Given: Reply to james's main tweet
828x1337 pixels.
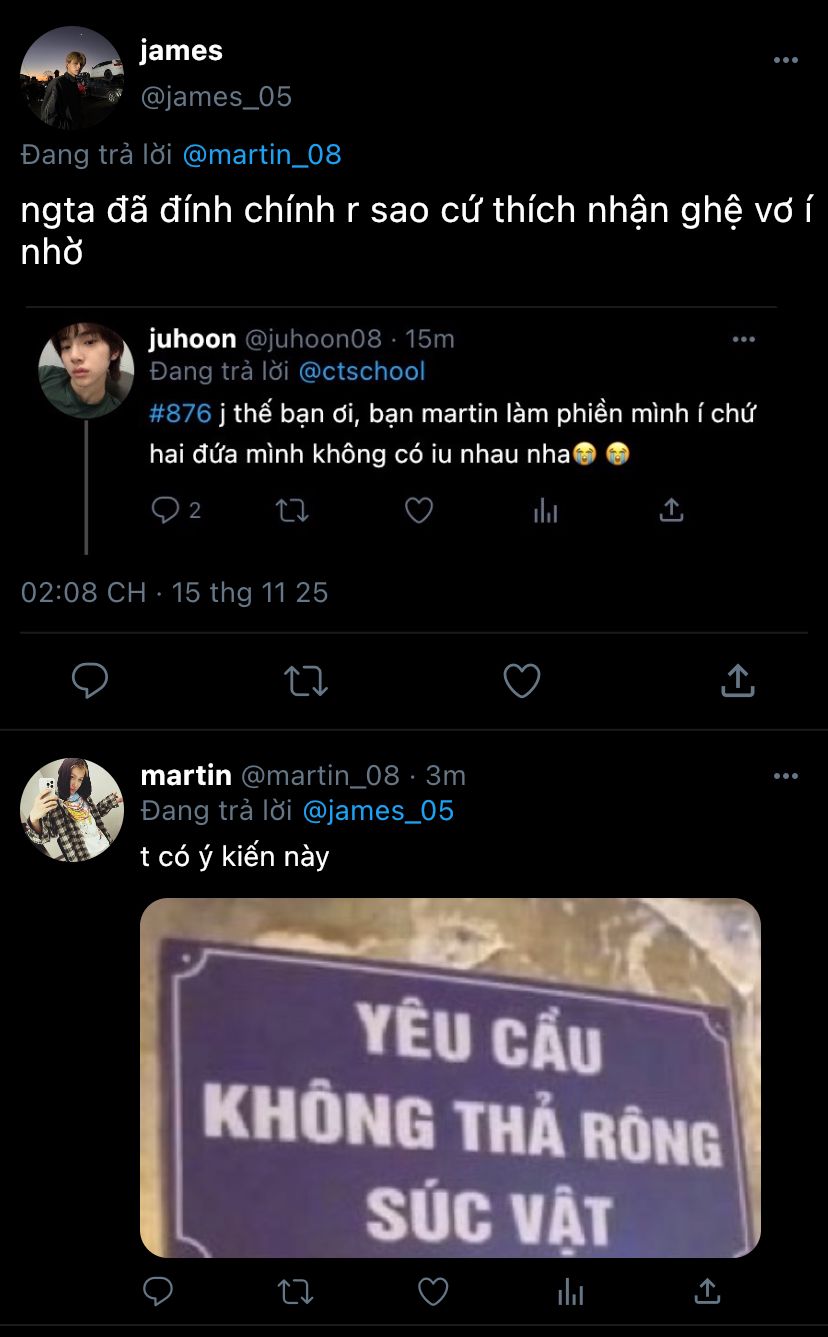Looking at the screenshot, I should (x=90, y=681).
